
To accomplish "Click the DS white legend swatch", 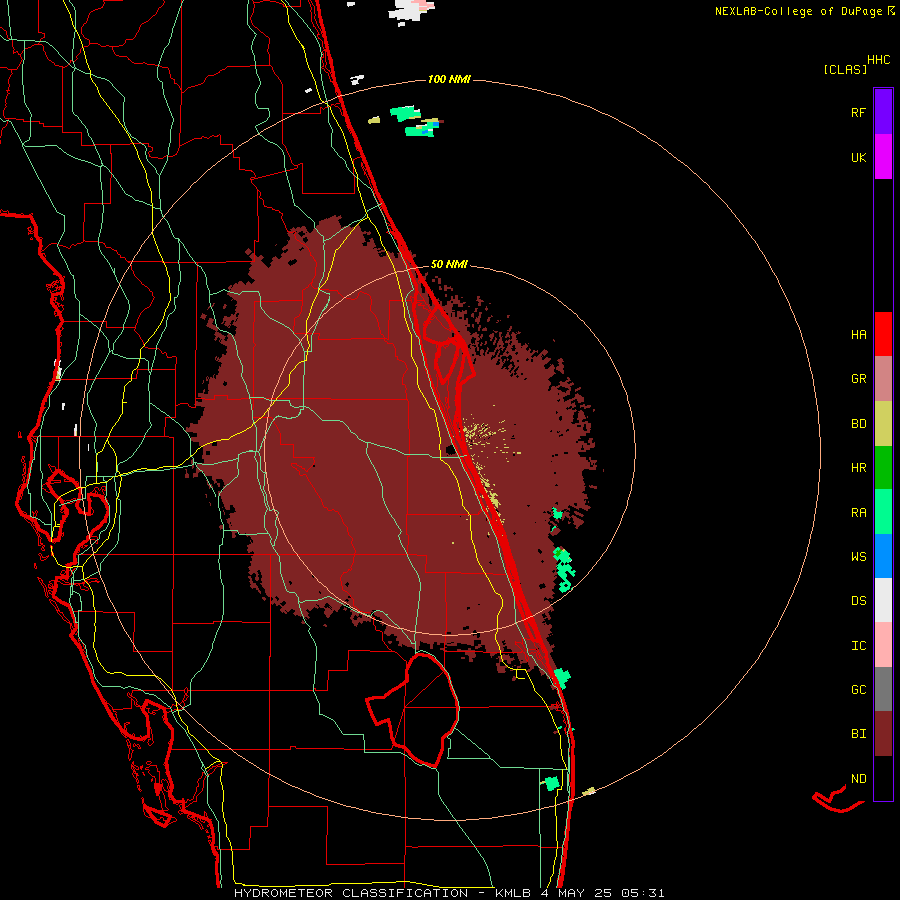I will coord(883,600).
